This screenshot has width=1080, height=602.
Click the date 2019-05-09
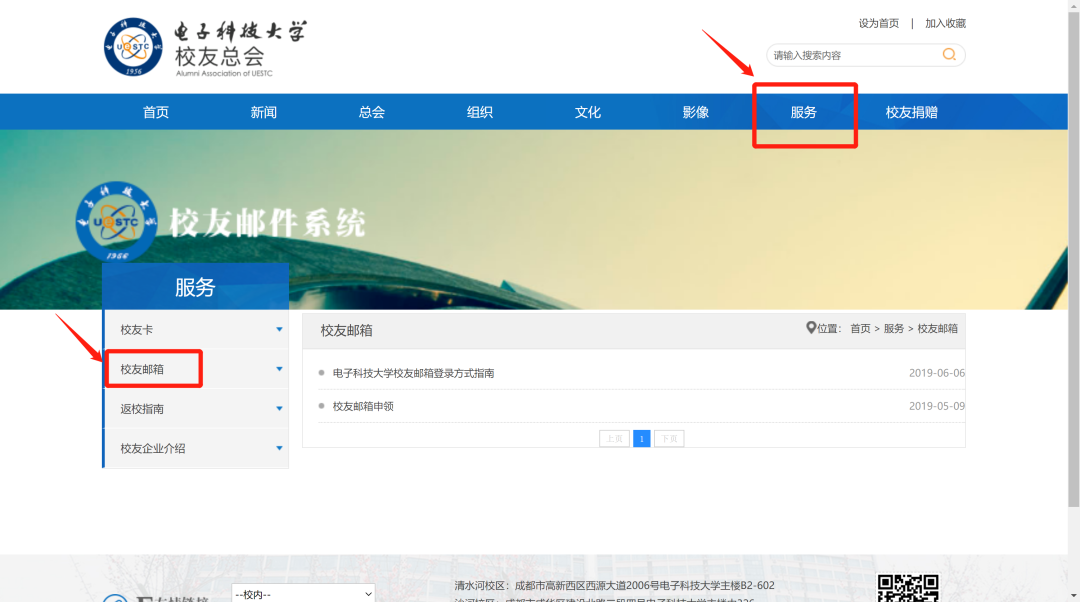[937, 406]
